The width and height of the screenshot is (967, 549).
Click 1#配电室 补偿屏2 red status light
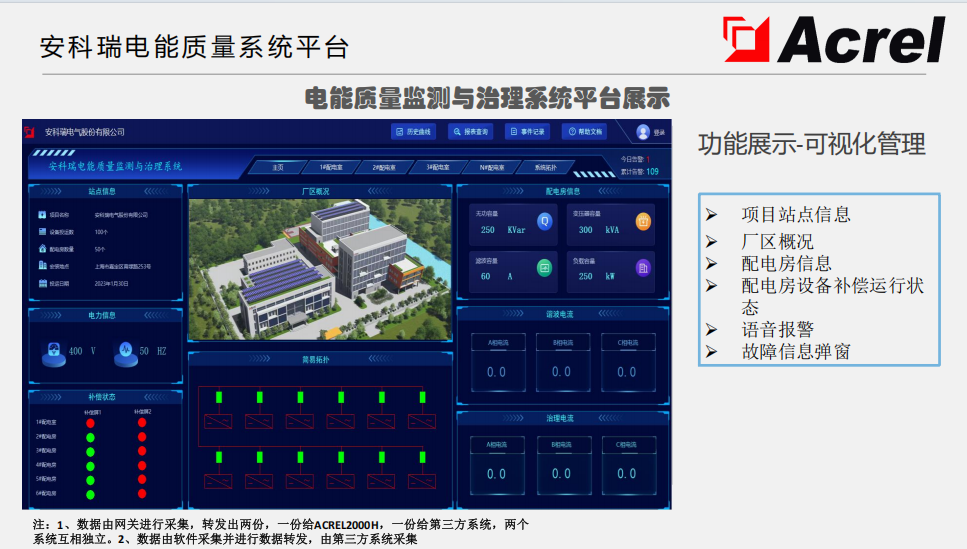pos(142,423)
